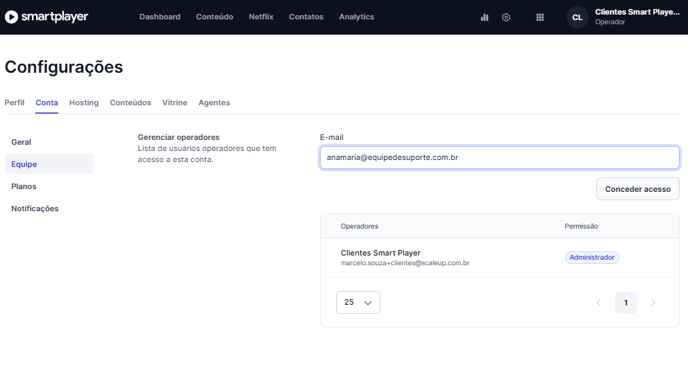This screenshot has width=688, height=374.
Task: Open the apps grid icon
Action: point(540,17)
